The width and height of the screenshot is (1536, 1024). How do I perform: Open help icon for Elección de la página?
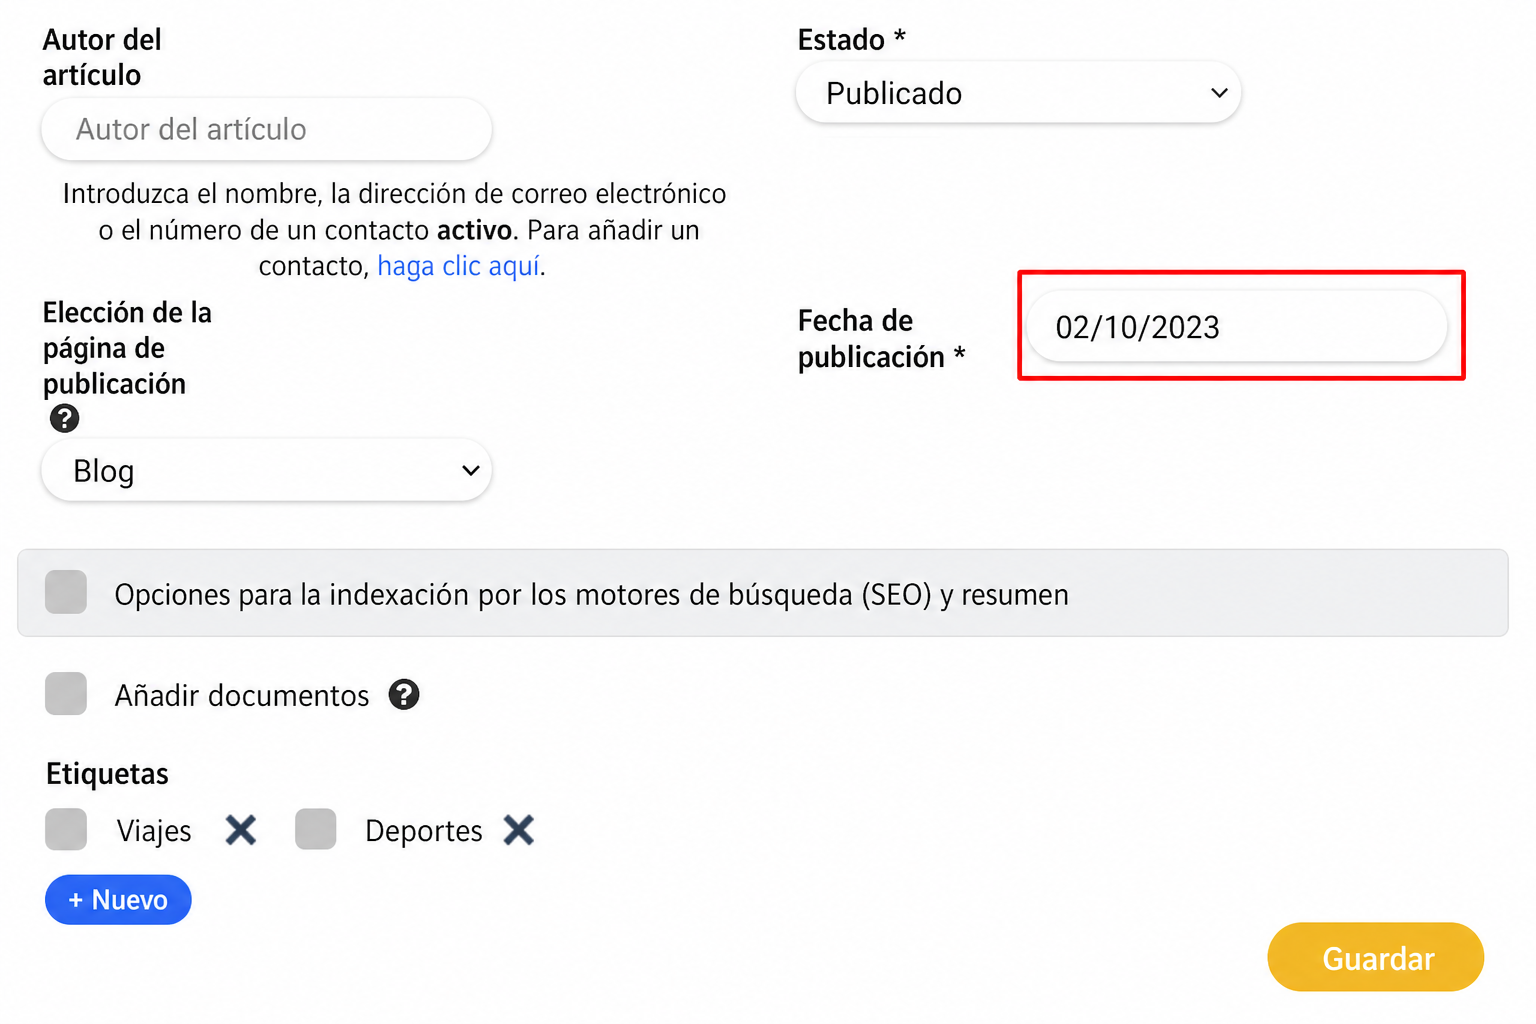65,418
